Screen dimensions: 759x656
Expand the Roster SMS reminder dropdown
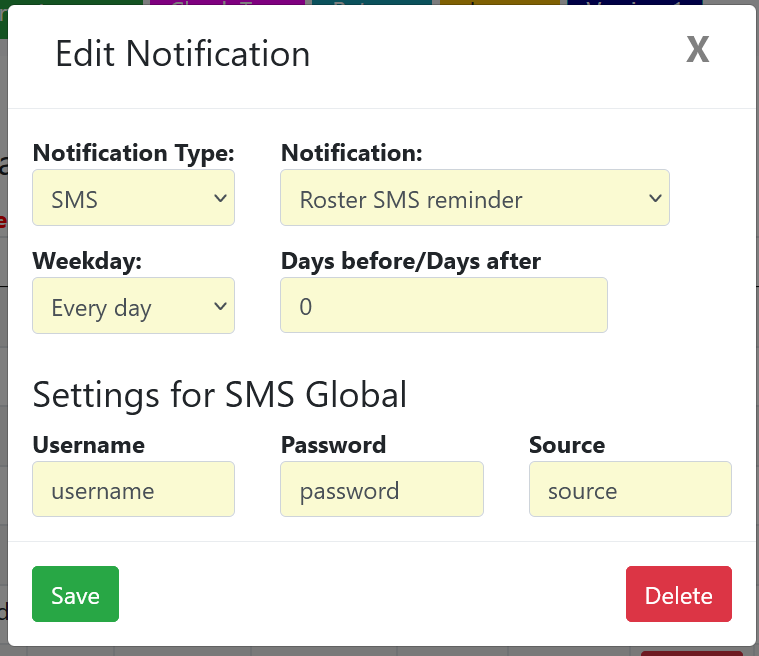475,198
